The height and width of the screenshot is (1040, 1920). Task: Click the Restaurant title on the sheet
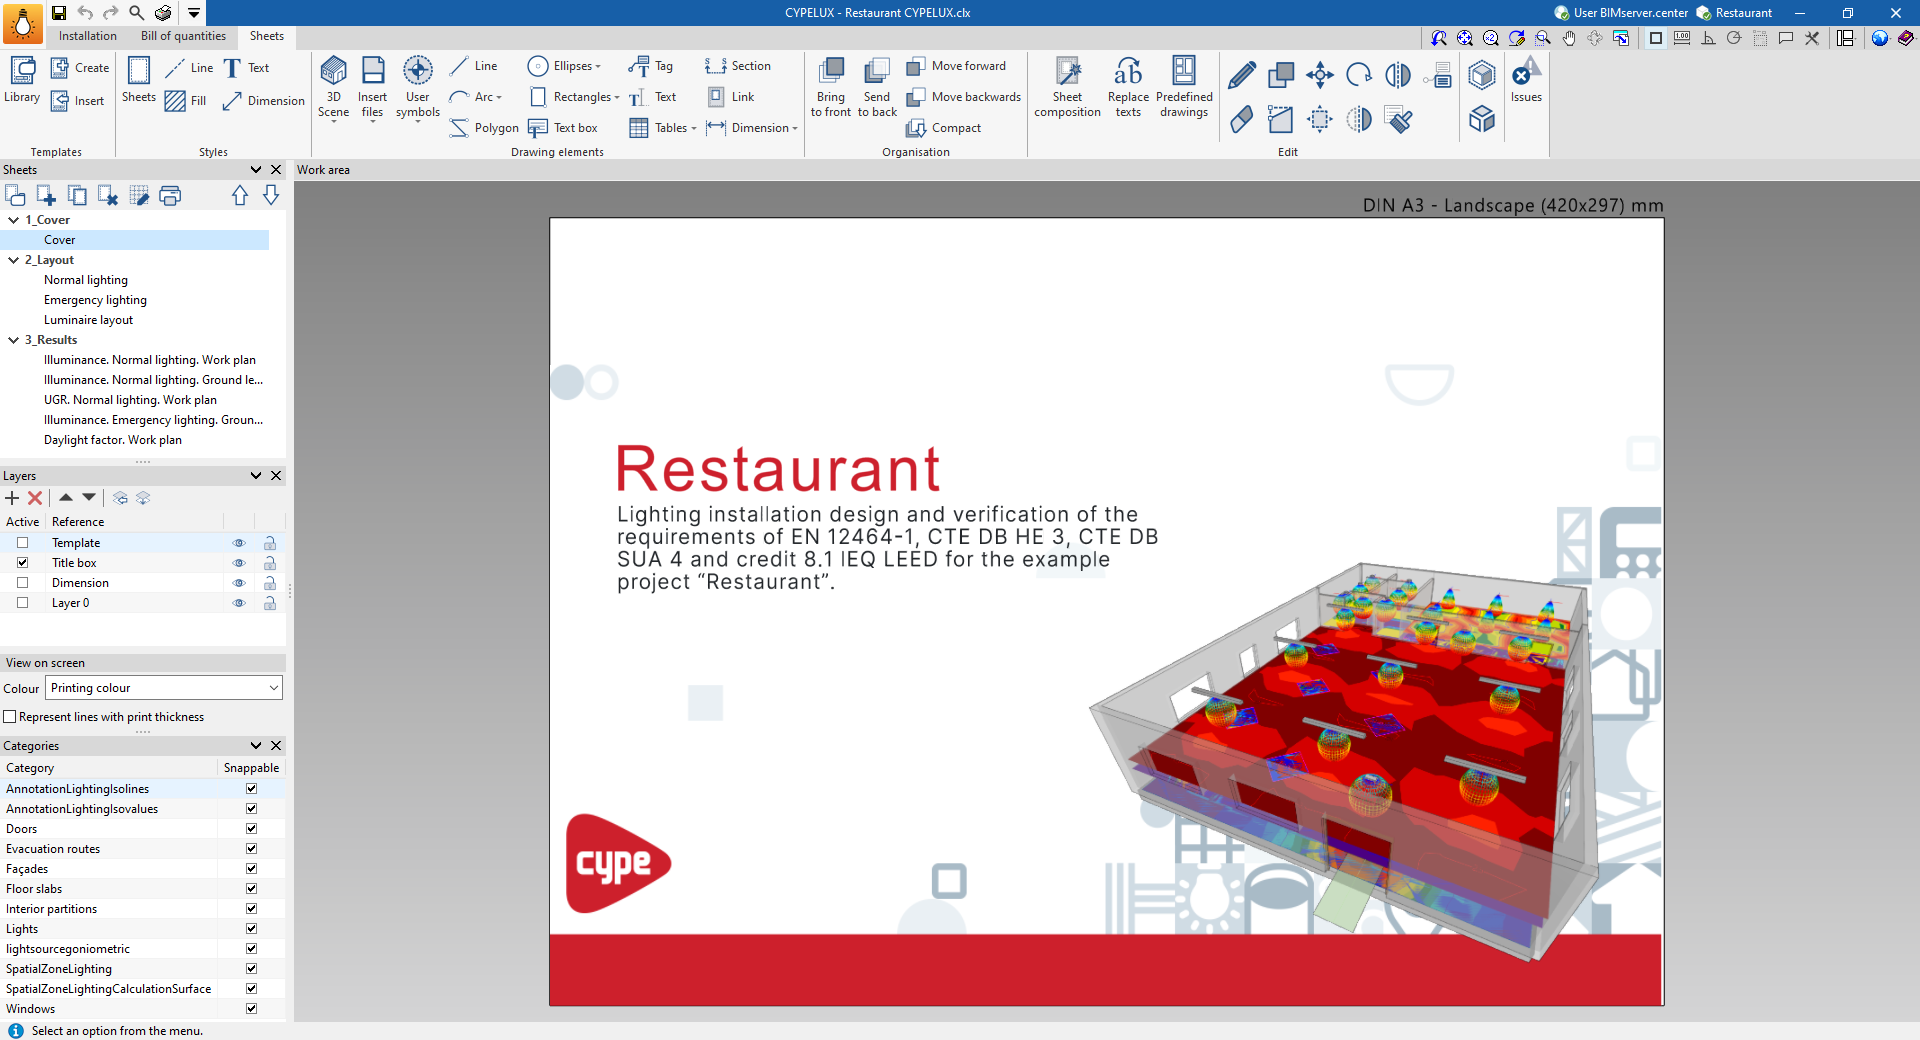(x=778, y=468)
